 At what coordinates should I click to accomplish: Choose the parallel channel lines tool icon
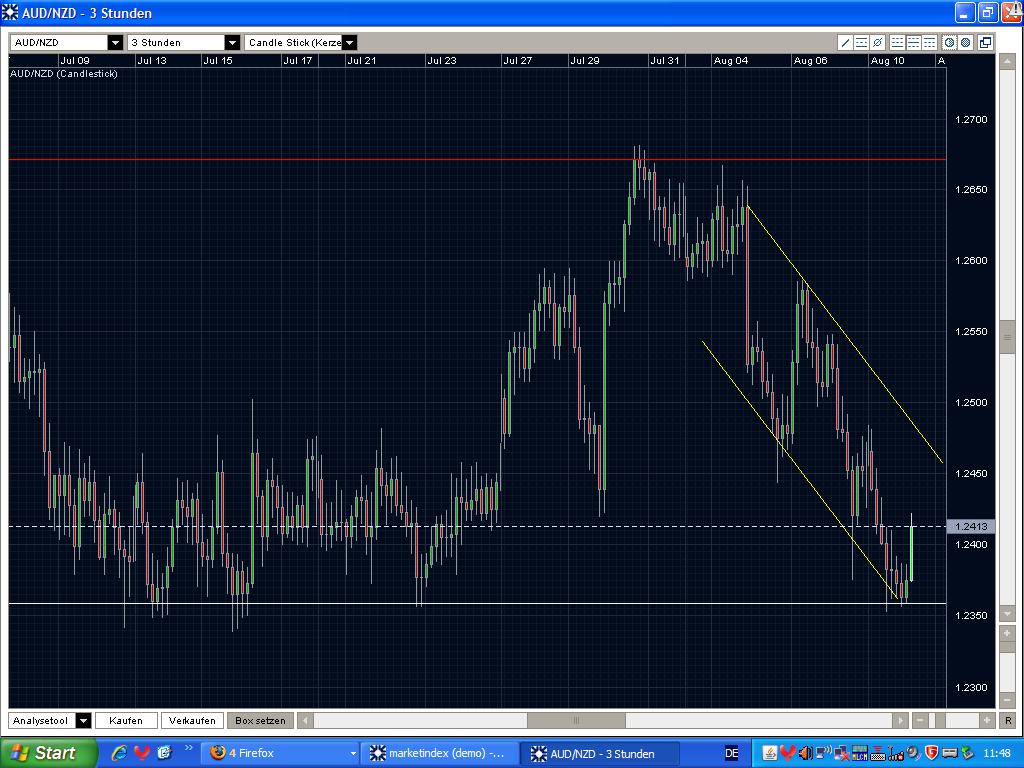(x=861, y=42)
